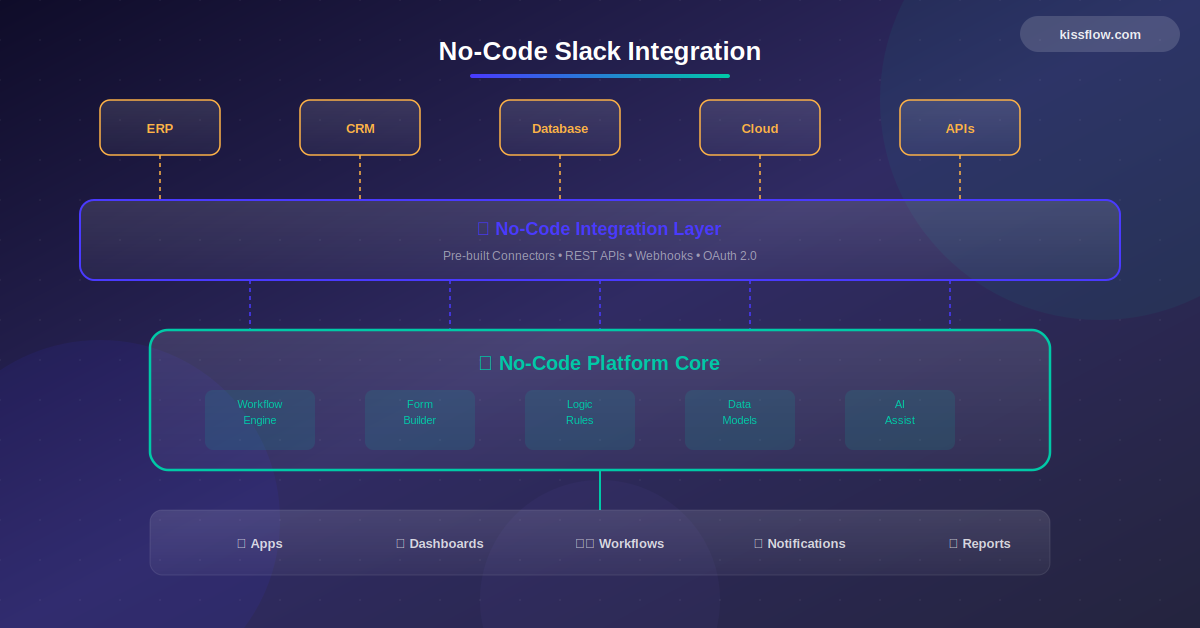Click the No-Code Slack Integration title

pyautogui.click(x=600, y=51)
